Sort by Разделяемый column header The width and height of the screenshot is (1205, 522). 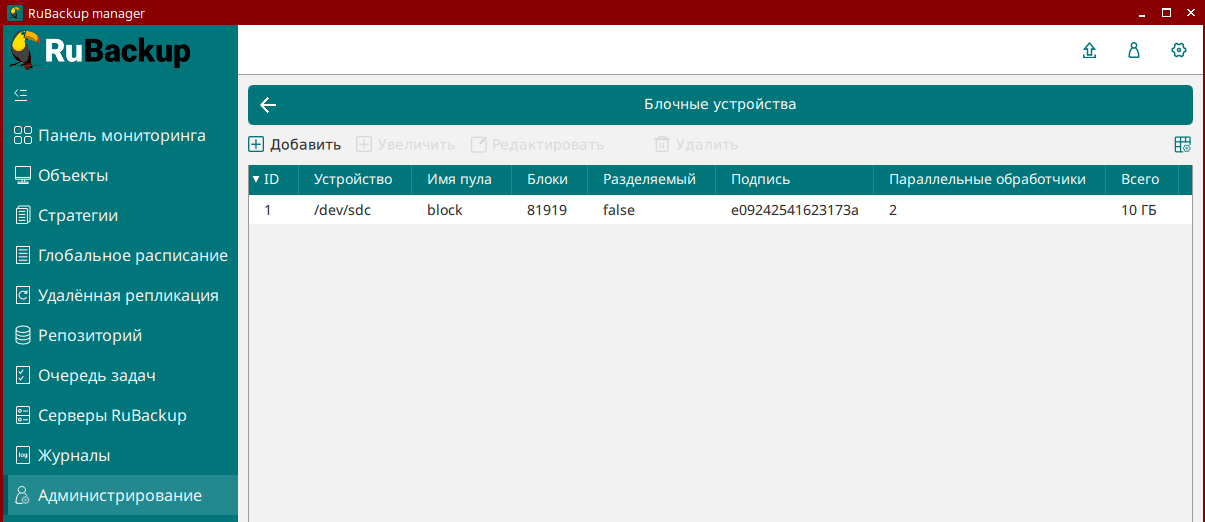tap(651, 180)
